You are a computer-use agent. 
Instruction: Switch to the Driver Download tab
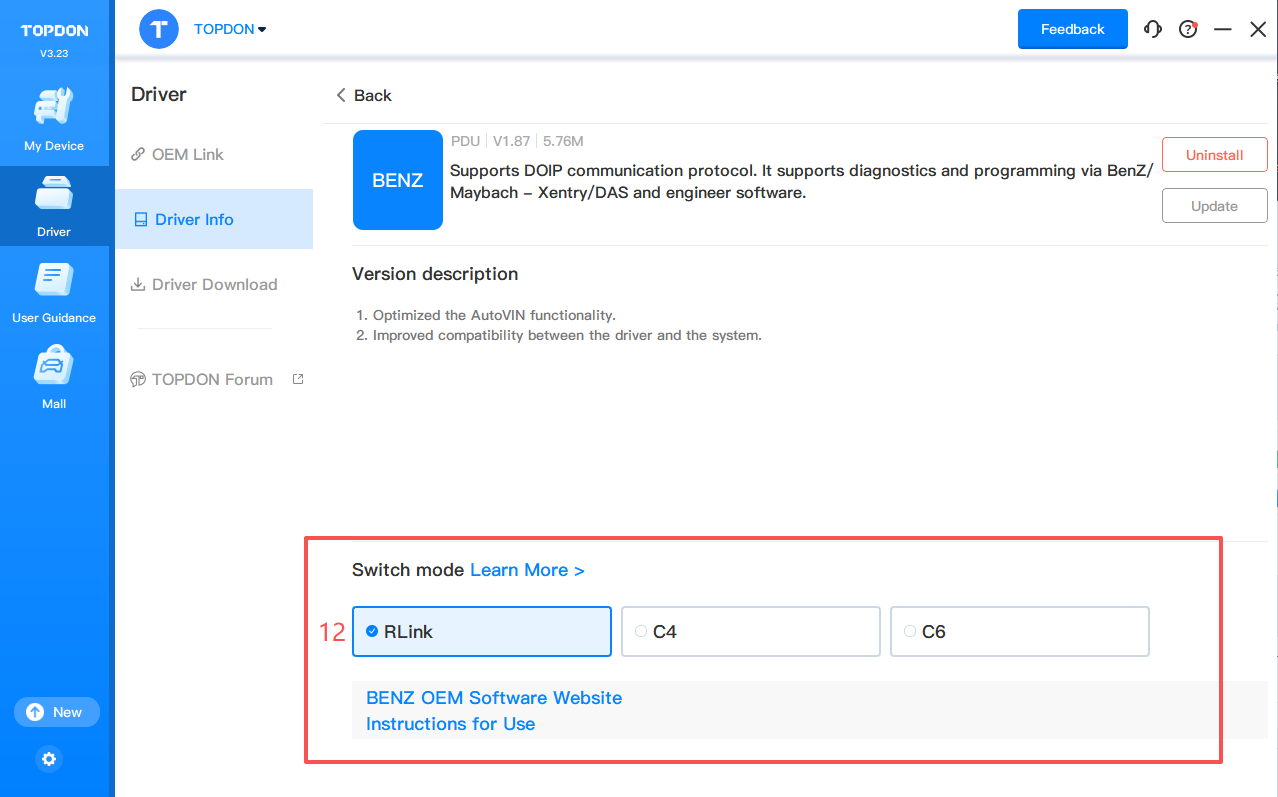213,284
